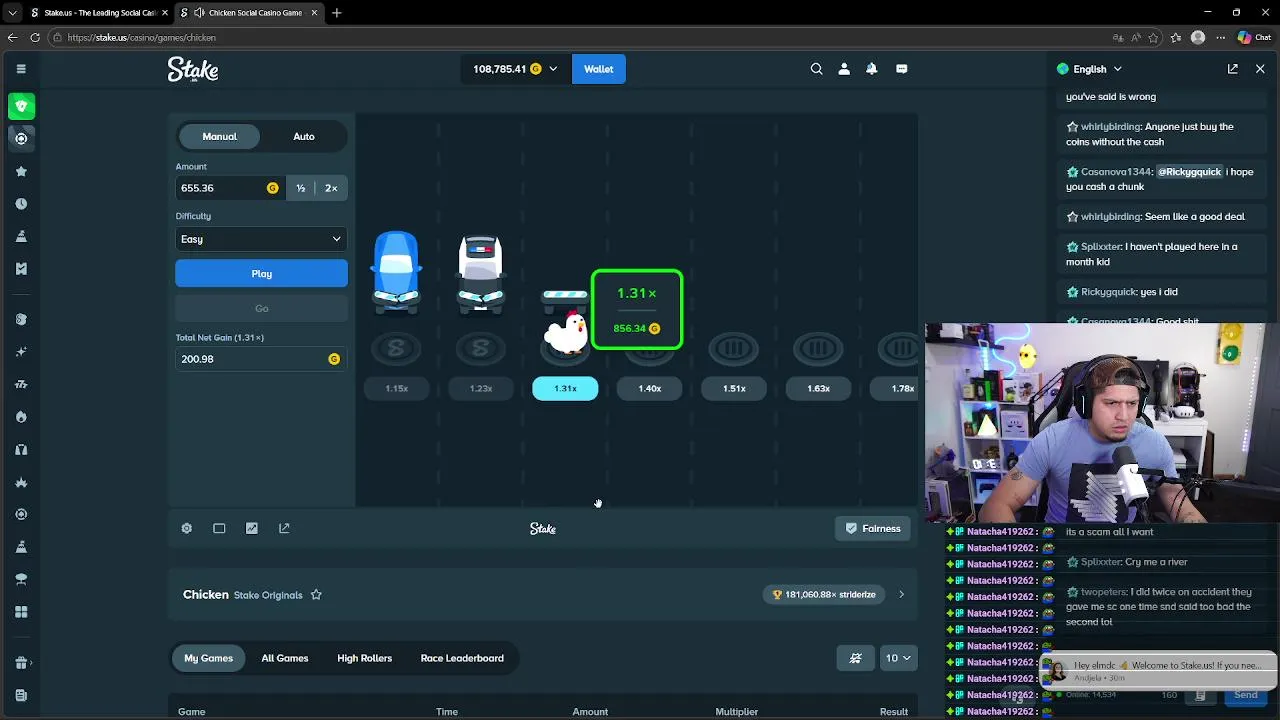Click the chicken character on the road

(x=566, y=332)
